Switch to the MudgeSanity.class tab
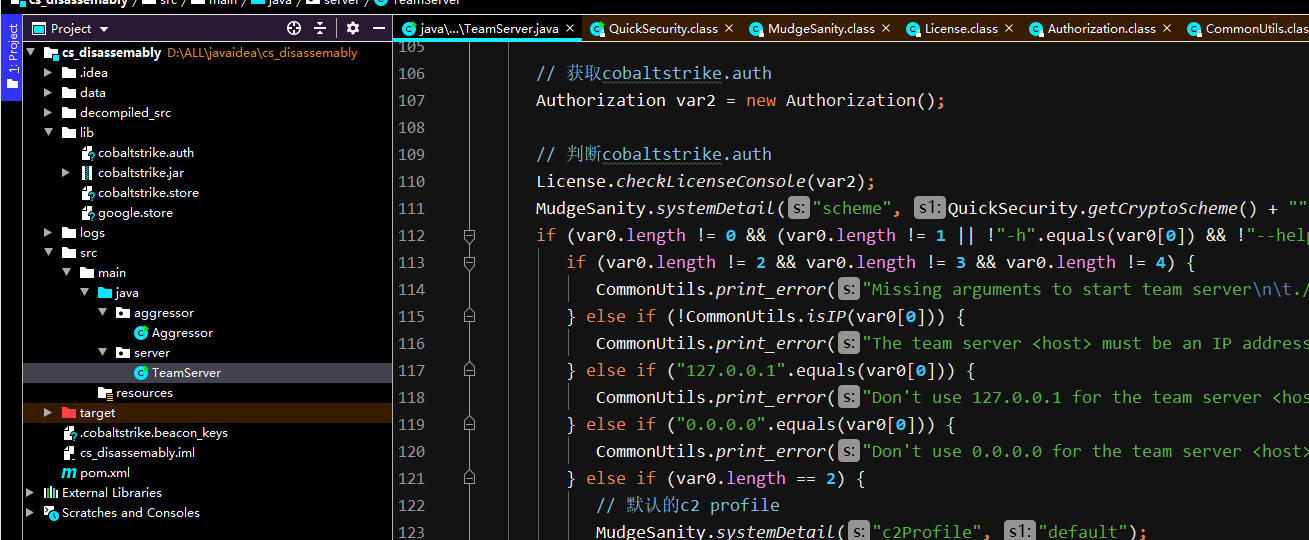The height and width of the screenshot is (540, 1309). click(x=821, y=29)
